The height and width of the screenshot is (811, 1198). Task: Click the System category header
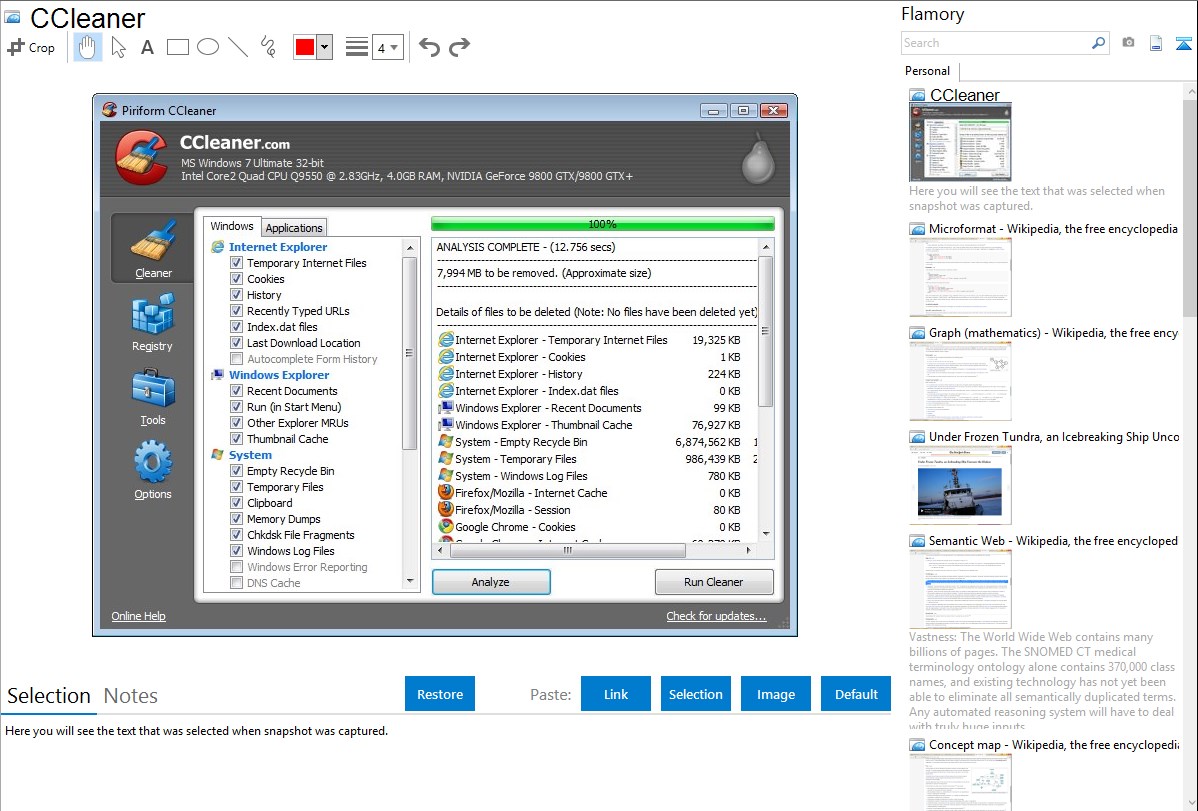pos(250,455)
